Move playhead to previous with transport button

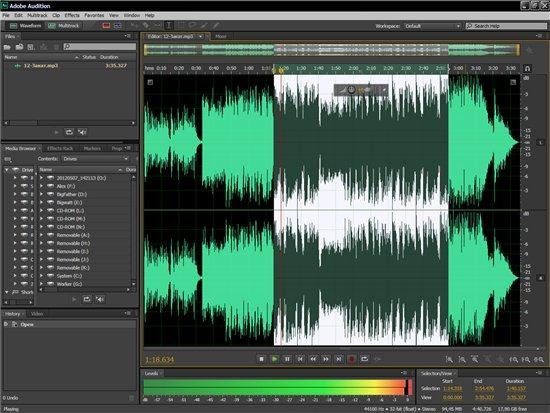click(300, 359)
